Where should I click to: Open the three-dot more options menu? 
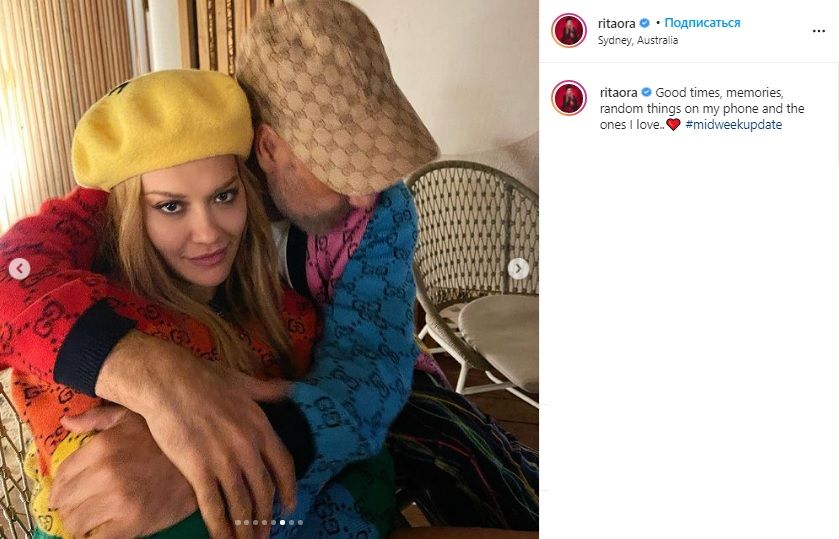818,31
